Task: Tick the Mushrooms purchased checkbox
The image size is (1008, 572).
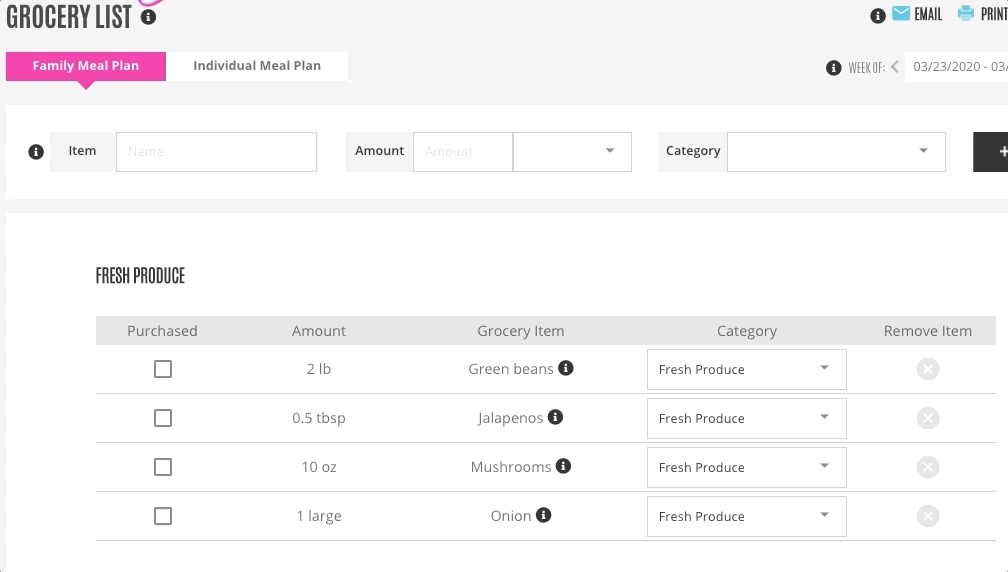Action: click(163, 467)
